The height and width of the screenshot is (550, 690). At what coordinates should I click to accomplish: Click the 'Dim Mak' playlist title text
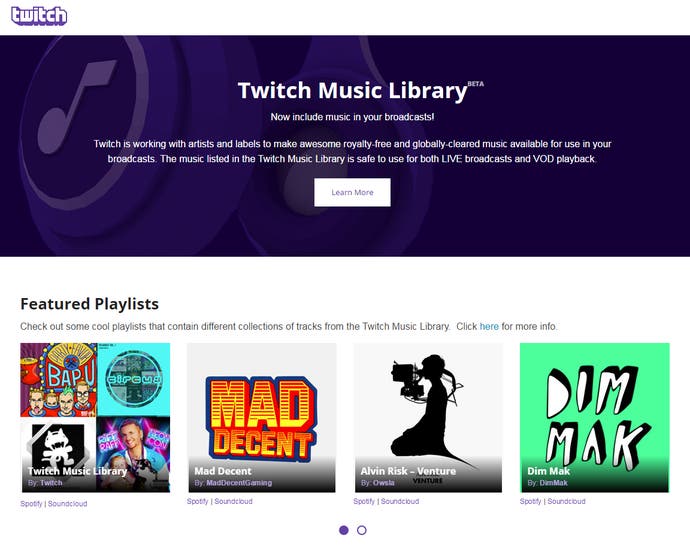[548, 471]
